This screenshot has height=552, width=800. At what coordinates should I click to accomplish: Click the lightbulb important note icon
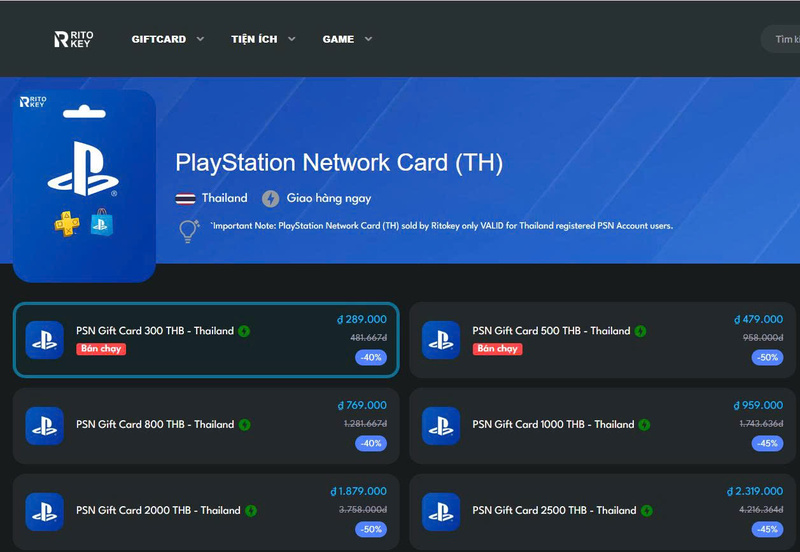(188, 231)
